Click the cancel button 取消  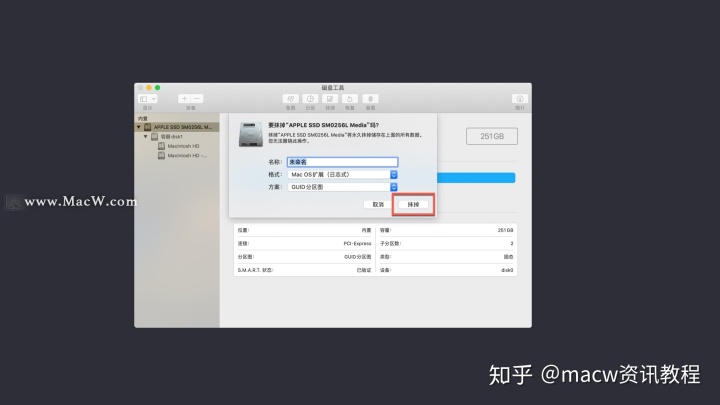point(378,204)
